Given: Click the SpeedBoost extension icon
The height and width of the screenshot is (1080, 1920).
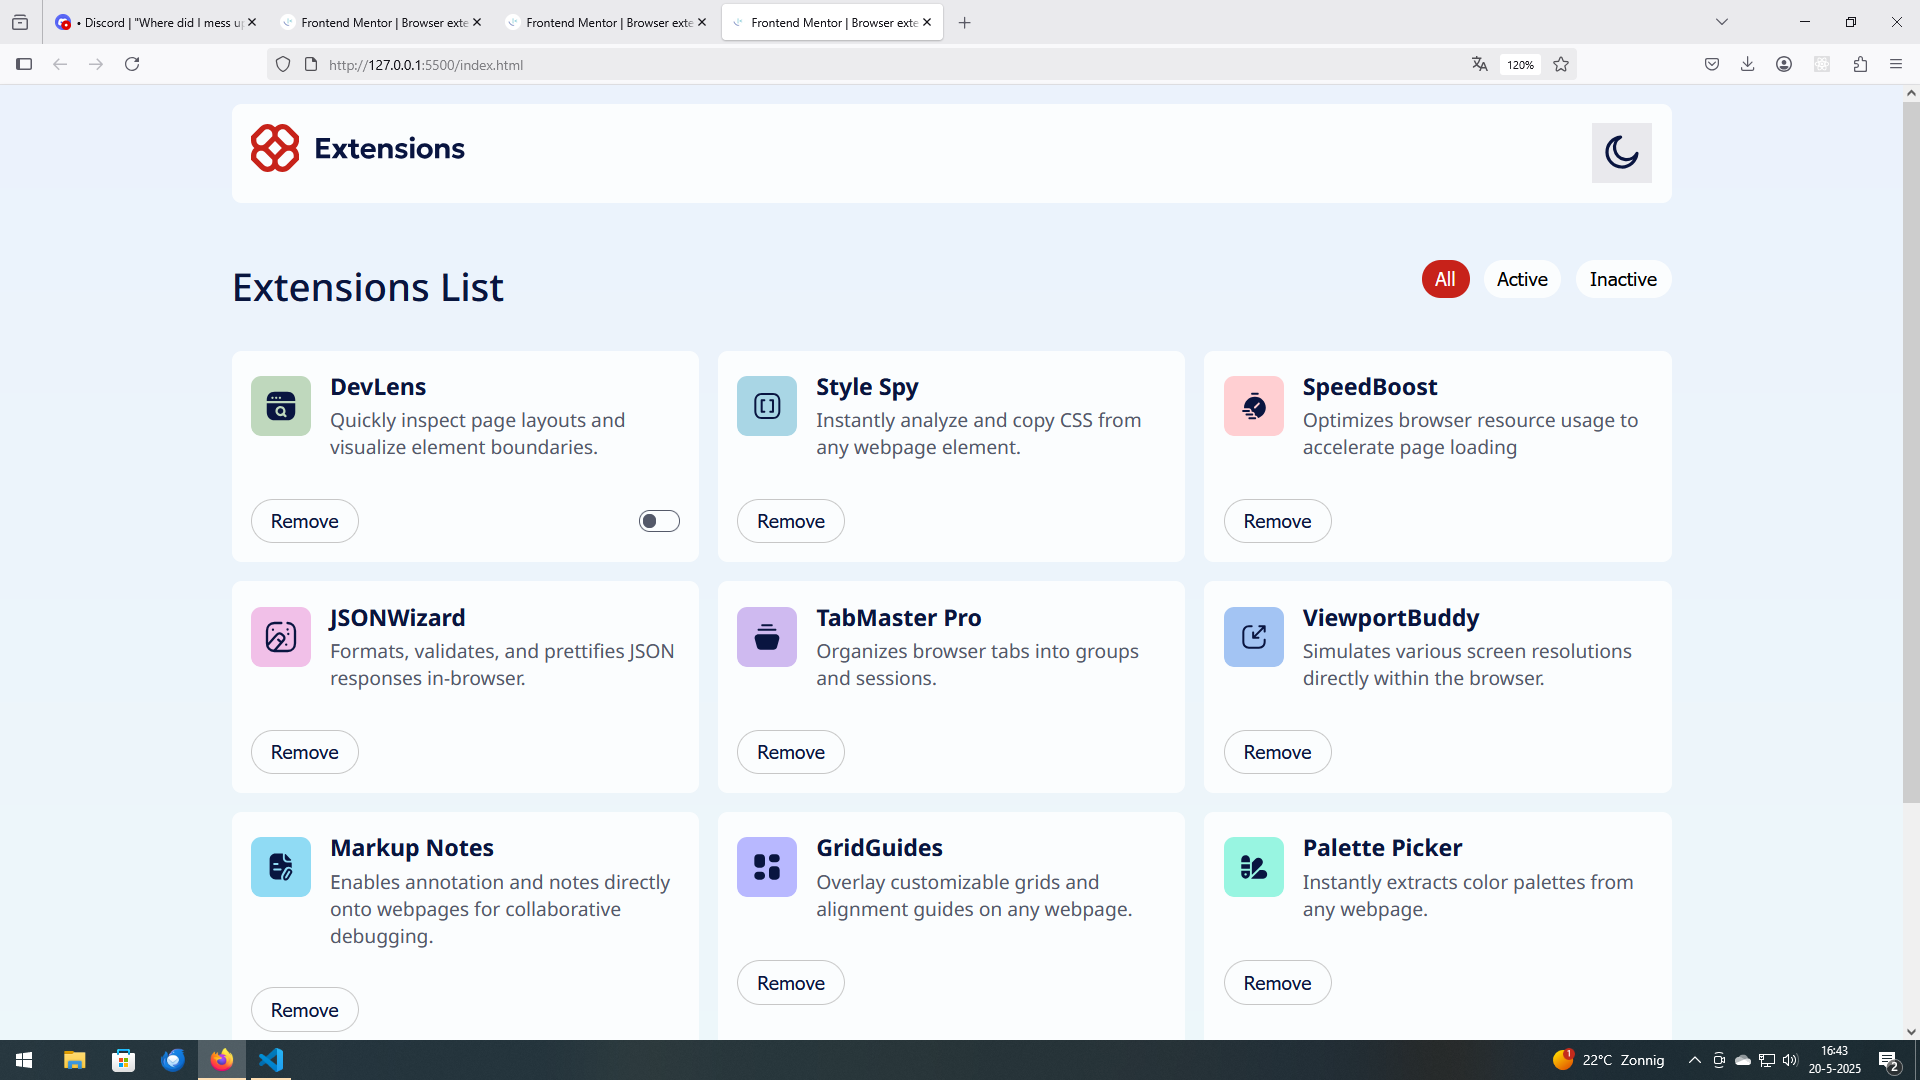Looking at the screenshot, I should 1253,406.
